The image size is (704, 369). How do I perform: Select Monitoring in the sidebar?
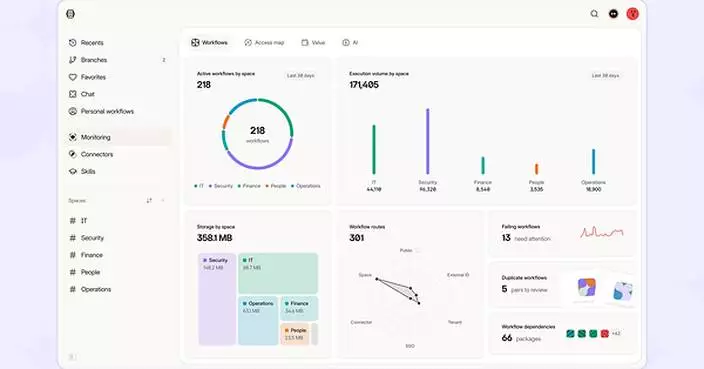click(118, 137)
